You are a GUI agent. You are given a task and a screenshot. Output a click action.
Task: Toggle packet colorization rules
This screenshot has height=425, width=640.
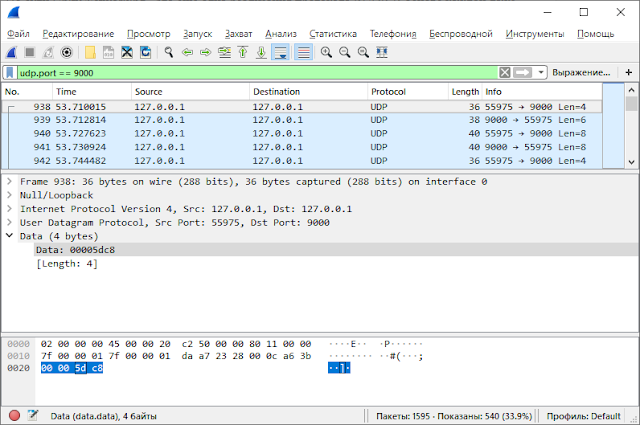click(304, 52)
